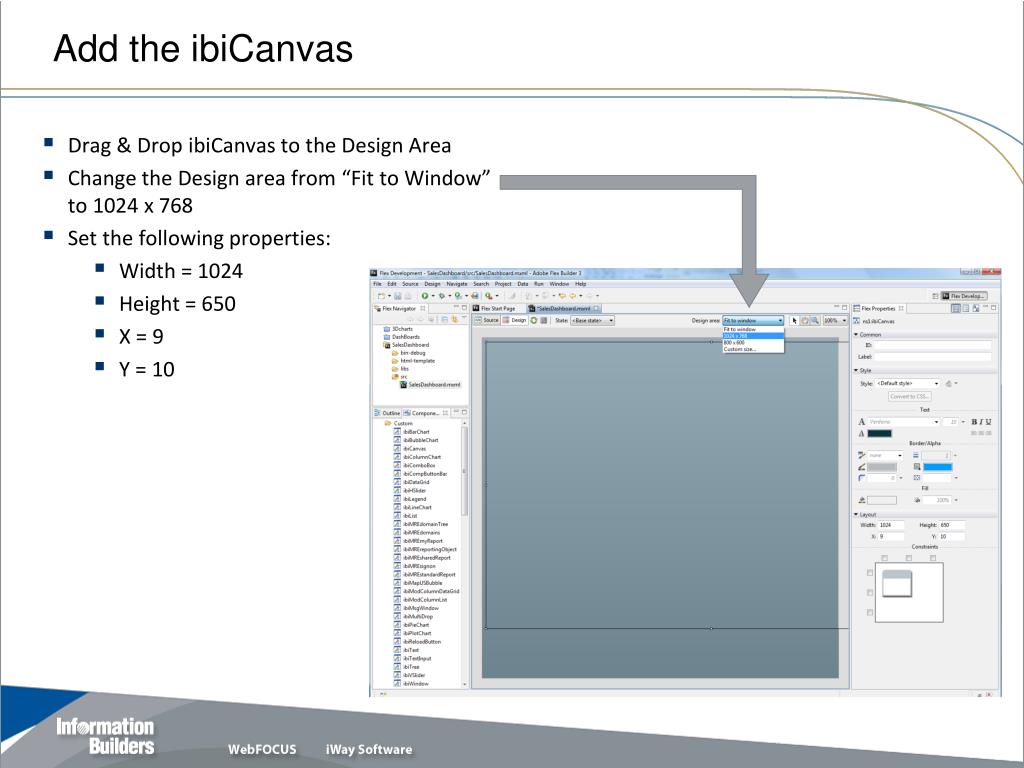Image resolution: width=1024 pixels, height=768 pixels.
Task: Click the Bold text icon
Action: [974, 422]
